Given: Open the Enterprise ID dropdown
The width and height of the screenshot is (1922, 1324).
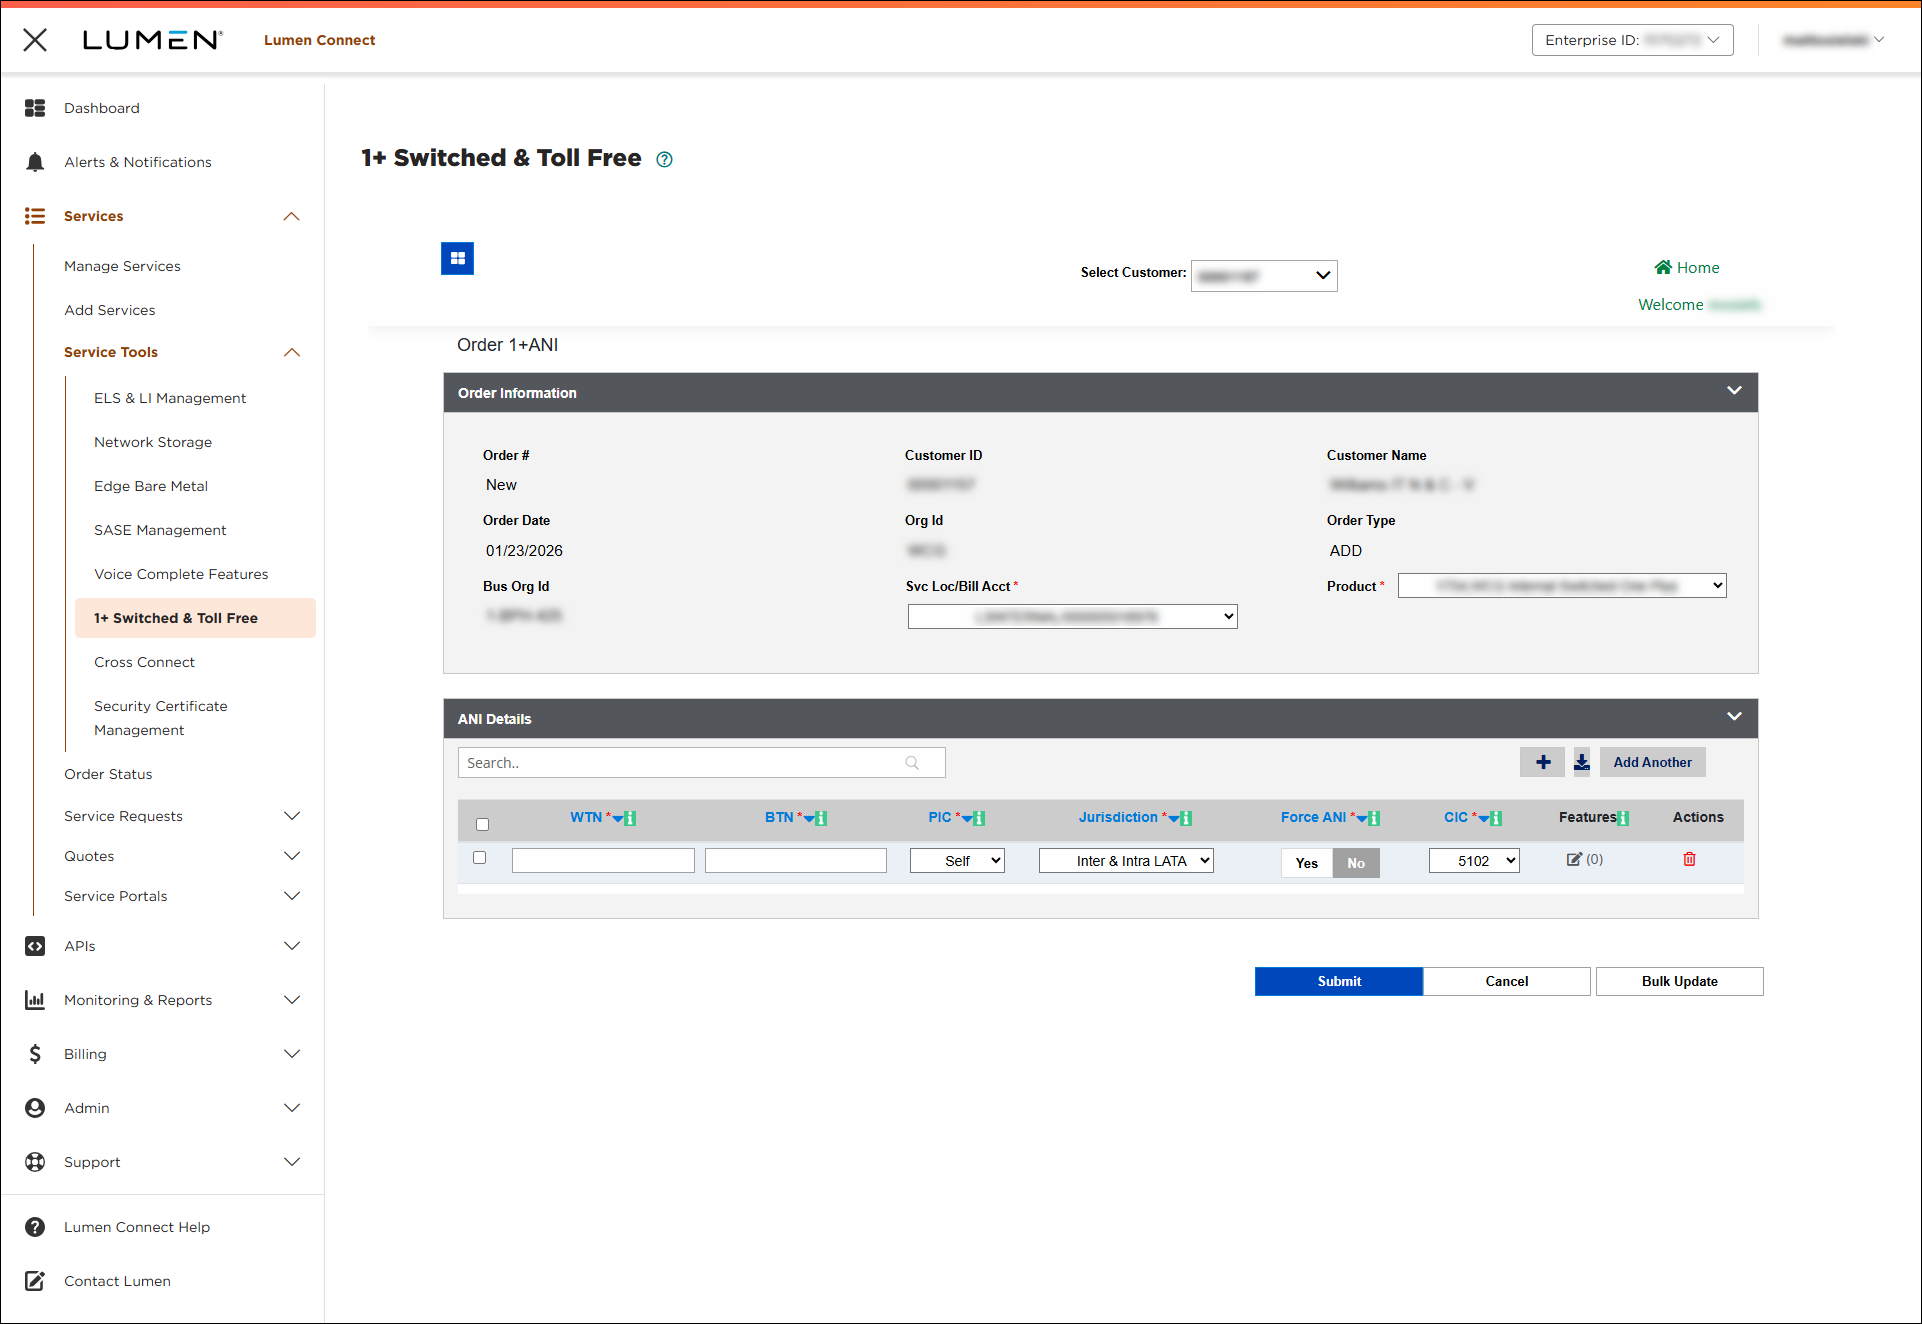Looking at the screenshot, I should coord(1632,40).
